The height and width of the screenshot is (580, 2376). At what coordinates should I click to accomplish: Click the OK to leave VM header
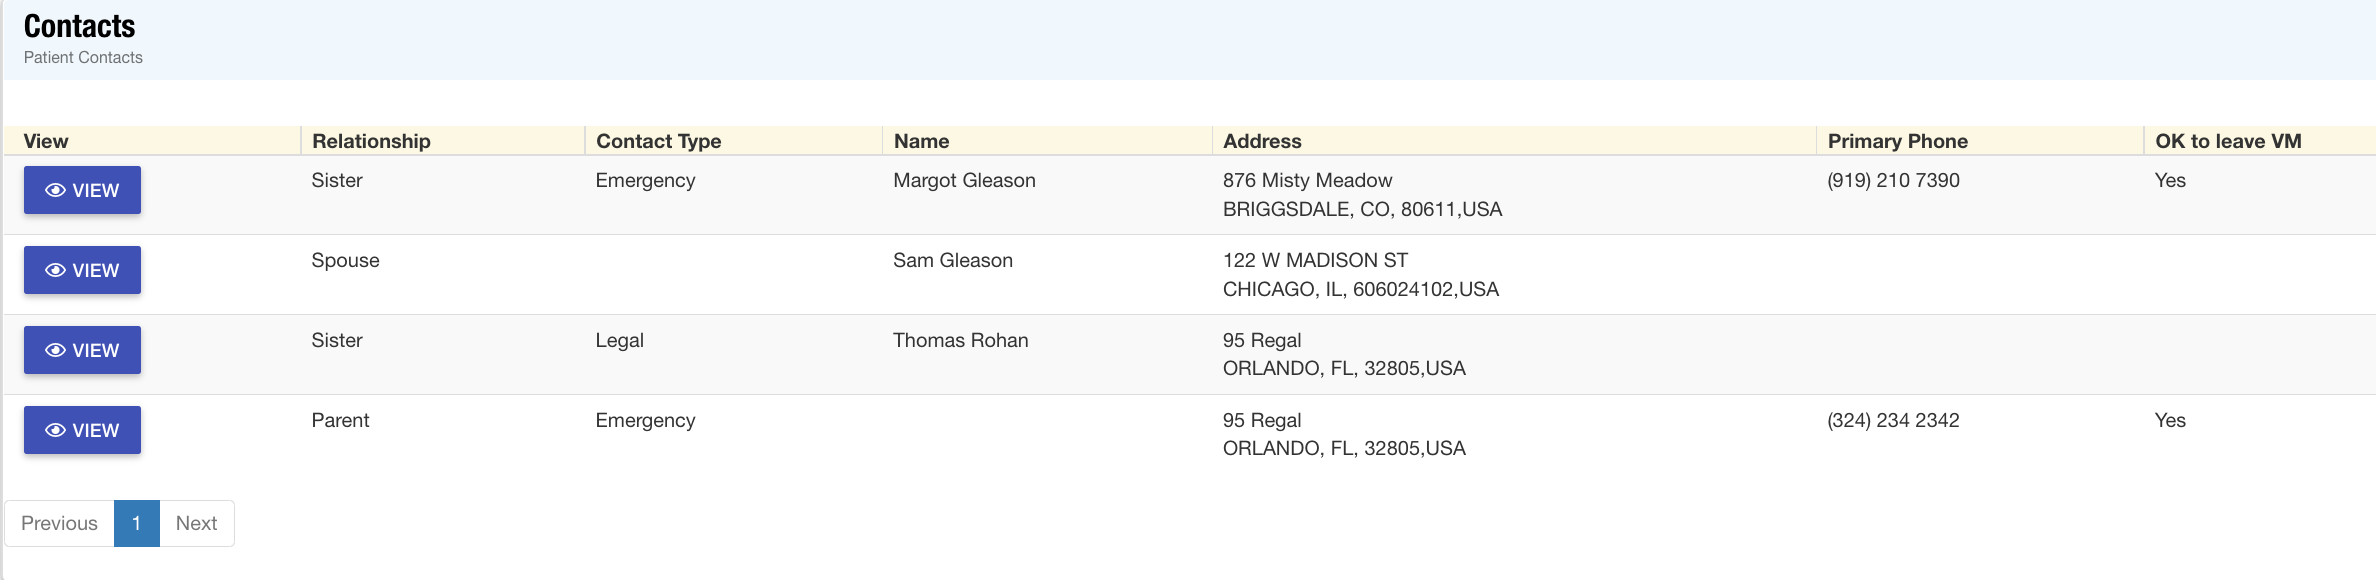2229,141
